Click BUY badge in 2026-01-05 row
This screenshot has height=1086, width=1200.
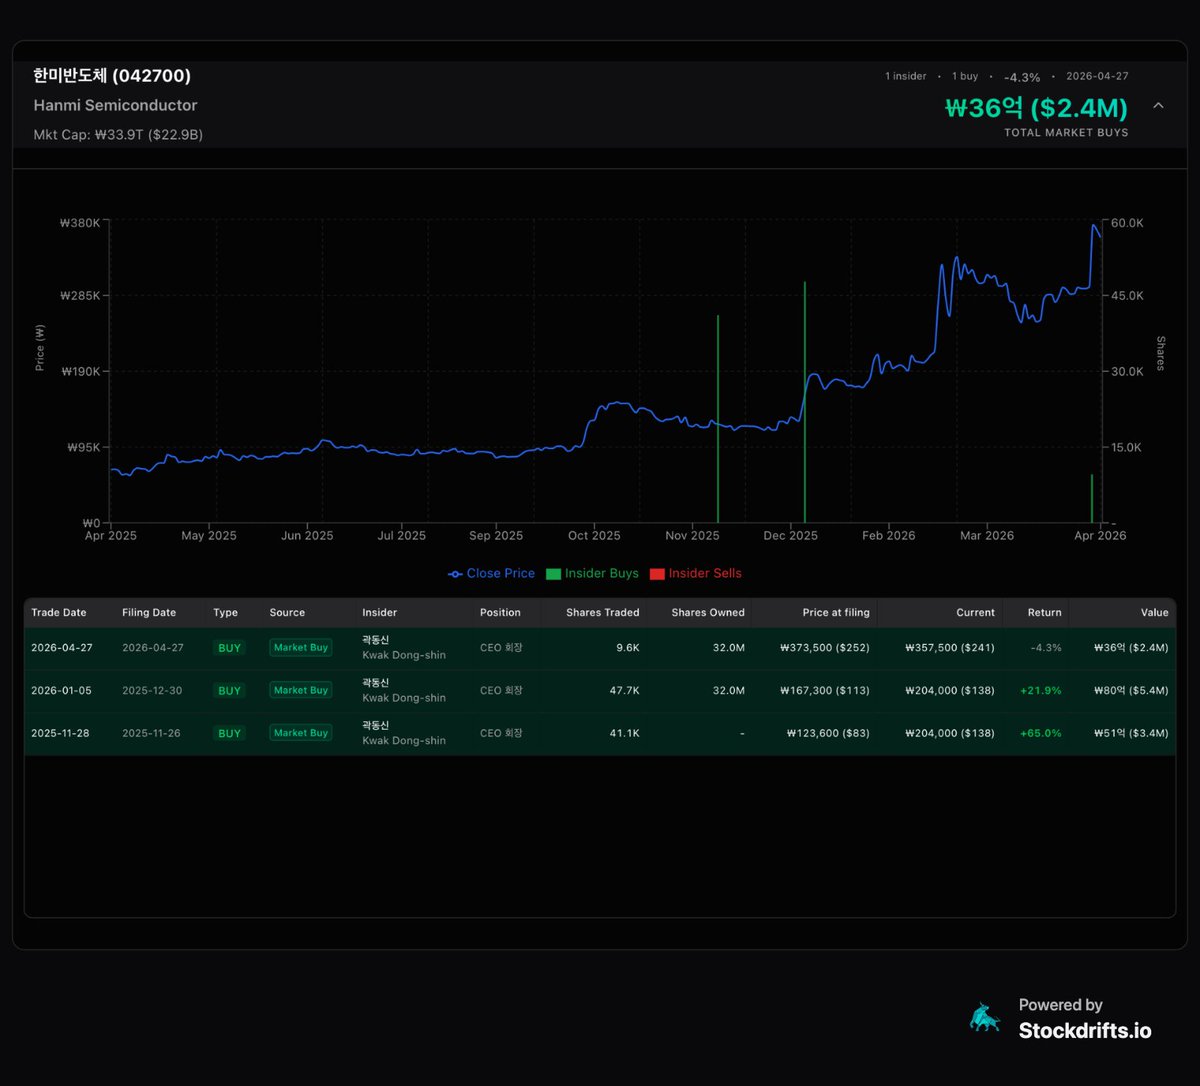click(230, 691)
